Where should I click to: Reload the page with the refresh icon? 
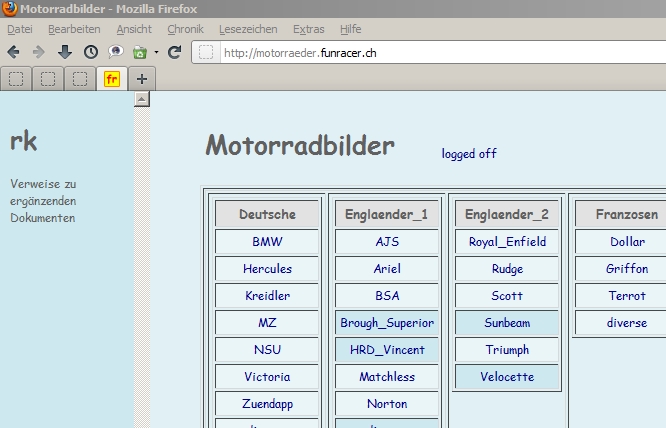coord(175,52)
